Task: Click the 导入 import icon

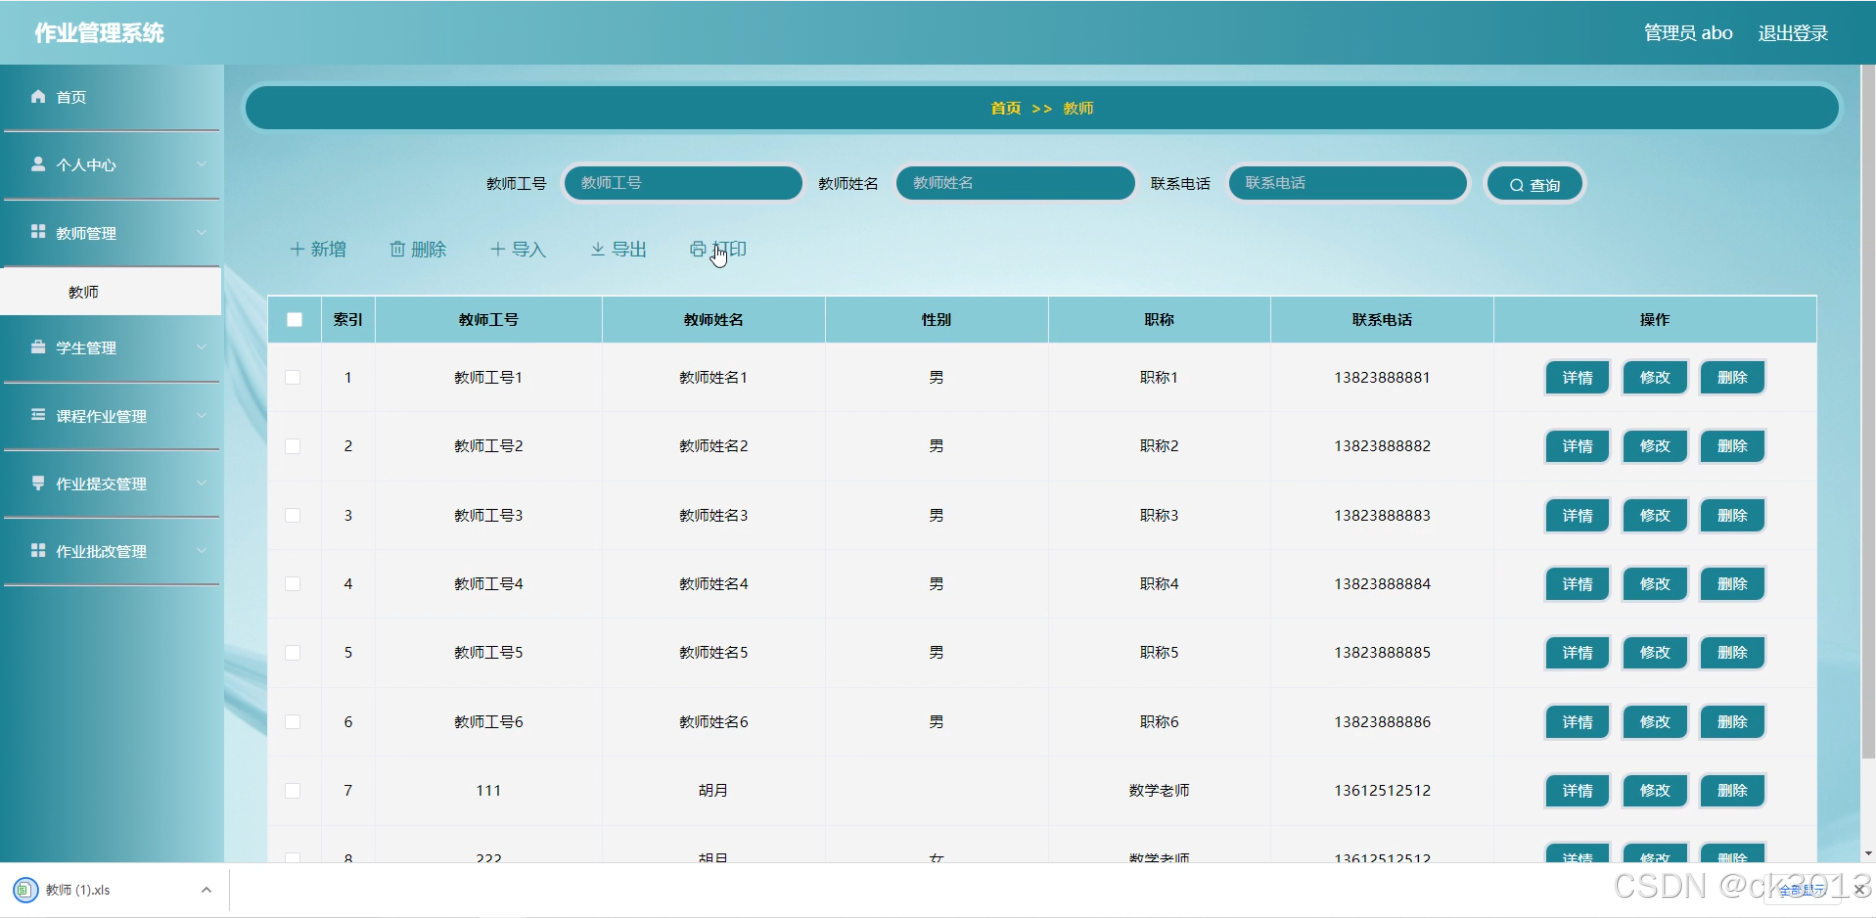Action: 497,249
